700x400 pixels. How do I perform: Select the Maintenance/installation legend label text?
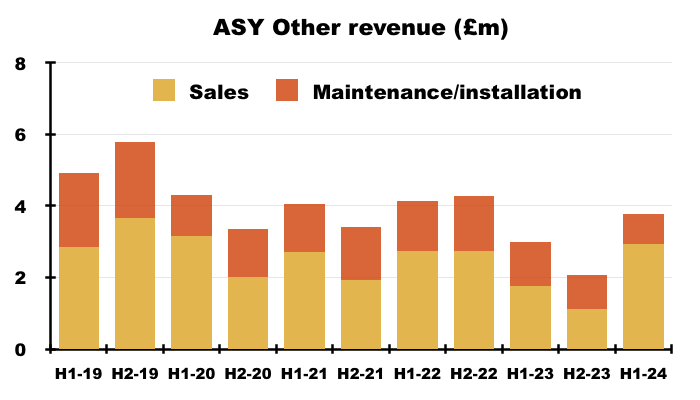[x=446, y=92]
